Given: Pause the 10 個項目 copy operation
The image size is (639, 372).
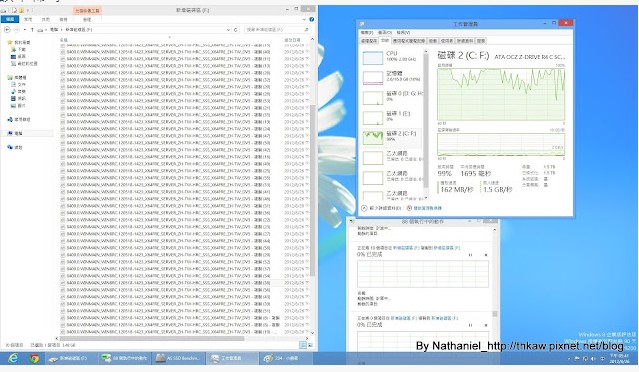Looking at the screenshot, I should coord(470,255).
